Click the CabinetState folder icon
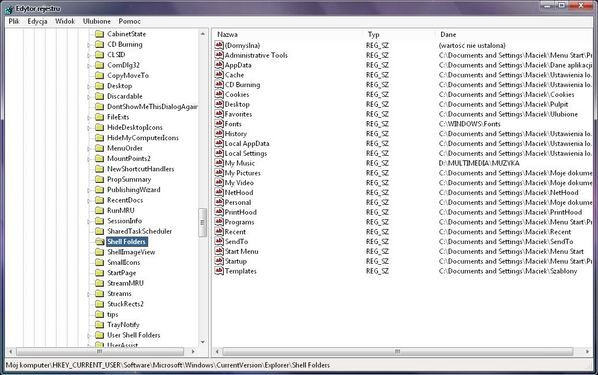The image size is (598, 375). [100, 34]
